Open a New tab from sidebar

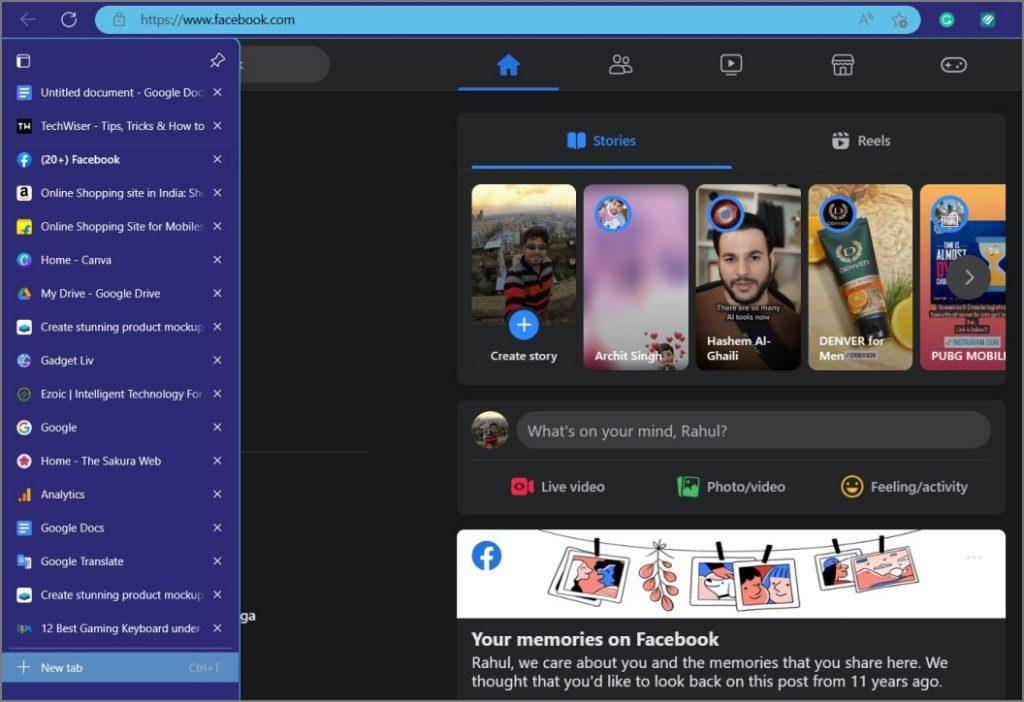click(120, 667)
